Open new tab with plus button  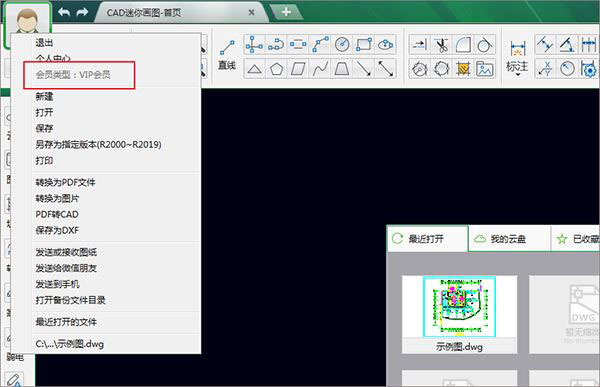pos(286,12)
